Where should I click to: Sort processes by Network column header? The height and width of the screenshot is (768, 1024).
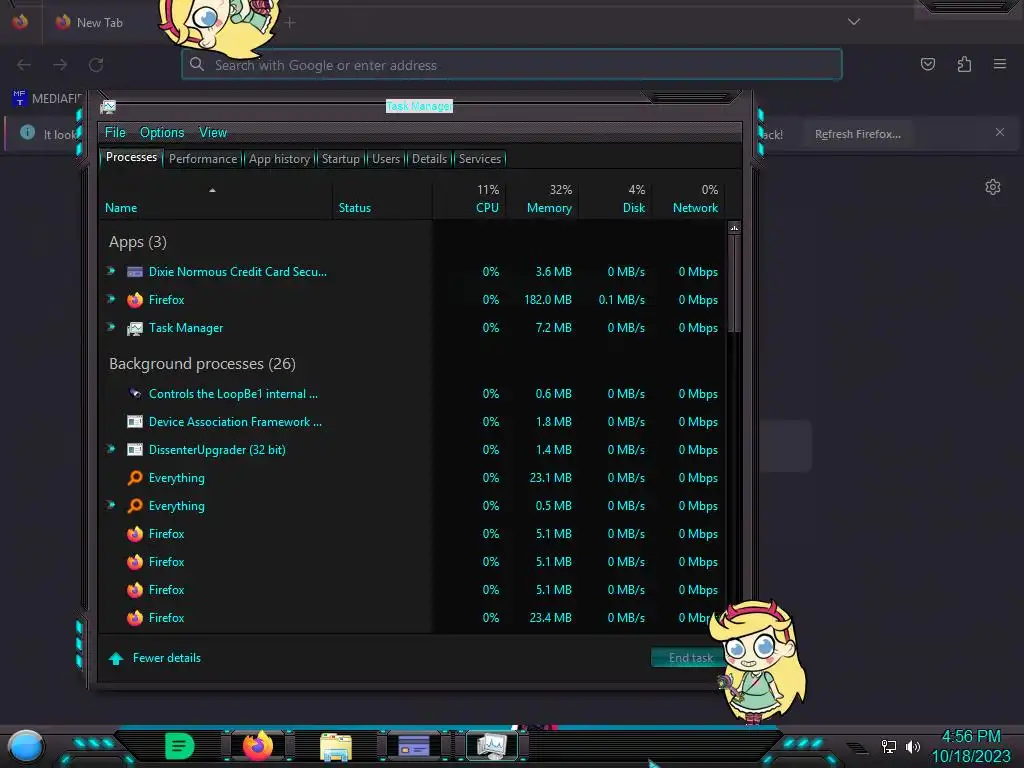pos(688,200)
